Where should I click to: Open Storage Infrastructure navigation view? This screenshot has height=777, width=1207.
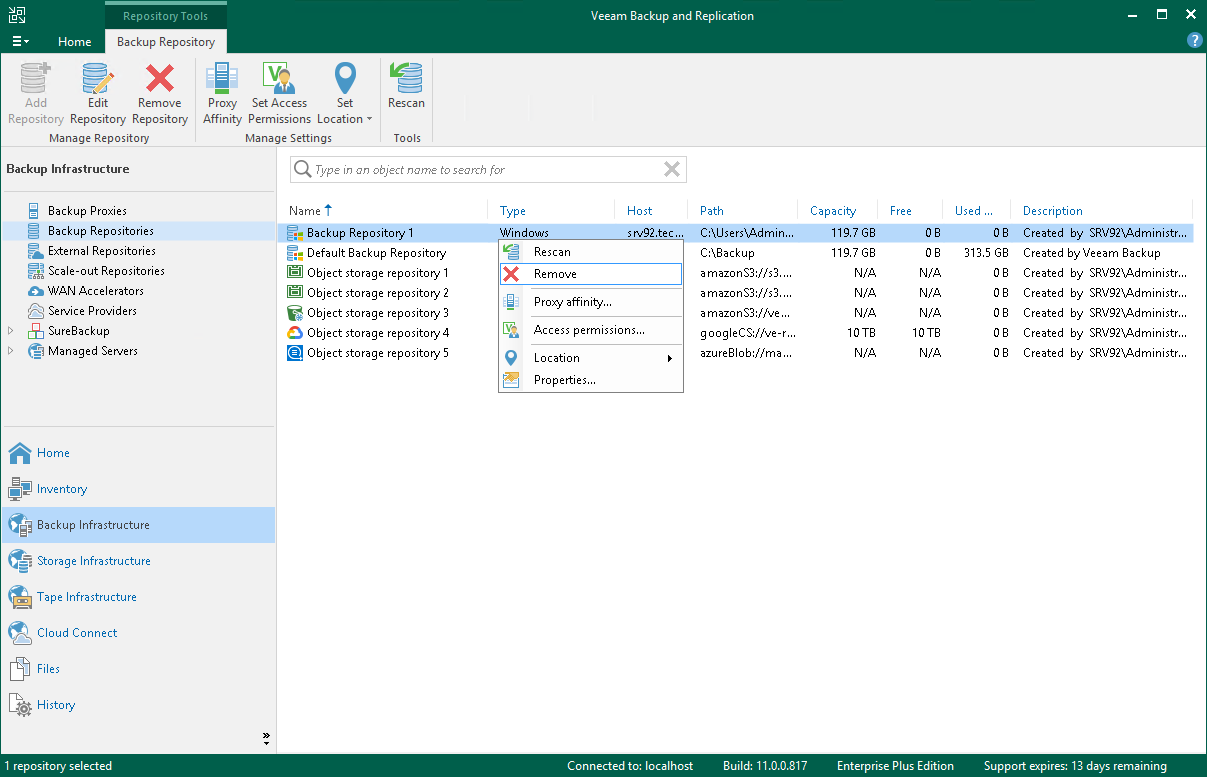click(x=138, y=561)
